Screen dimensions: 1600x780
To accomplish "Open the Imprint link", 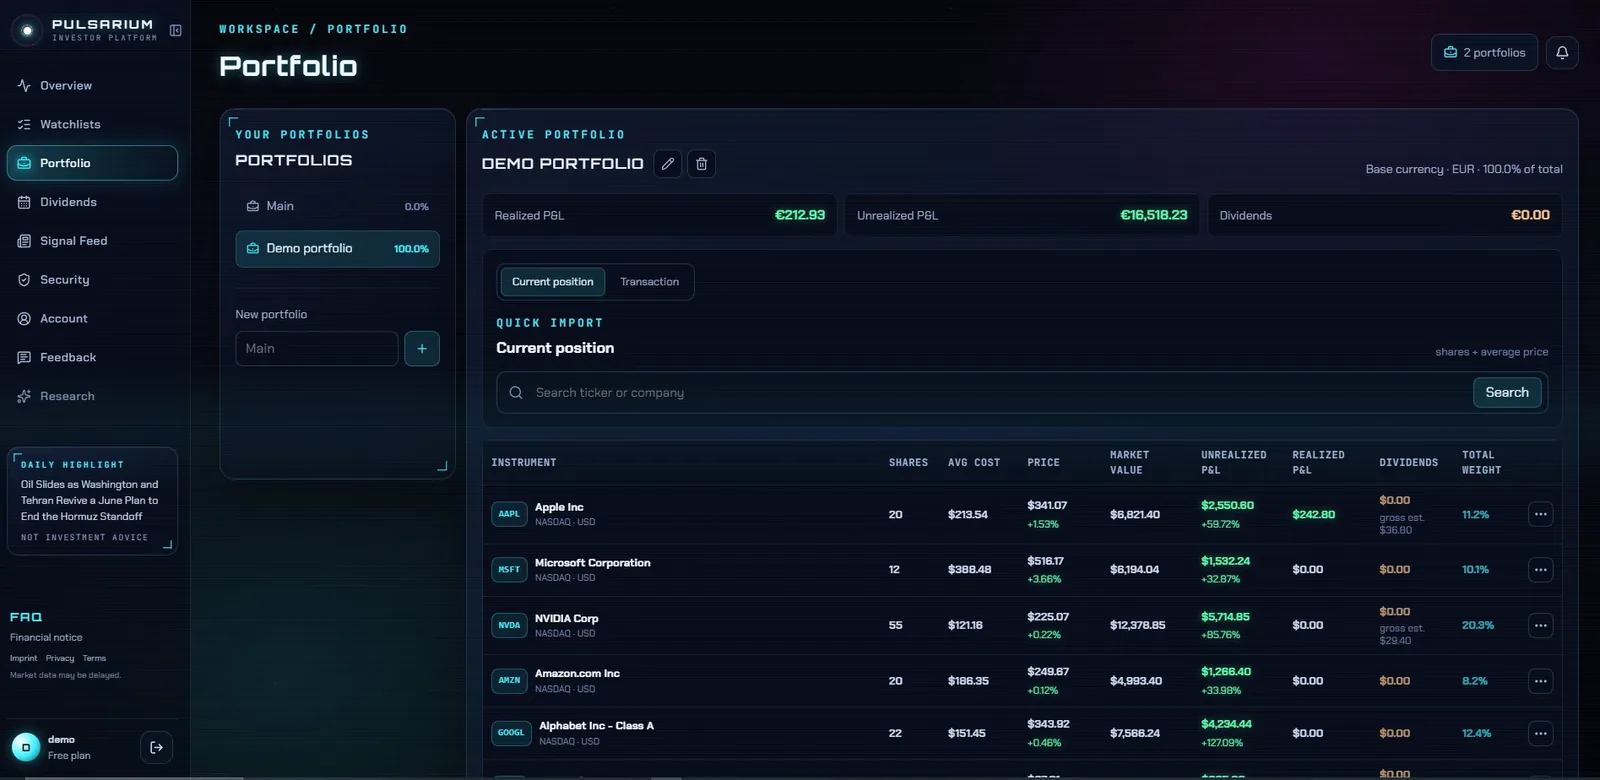I will (23, 659).
